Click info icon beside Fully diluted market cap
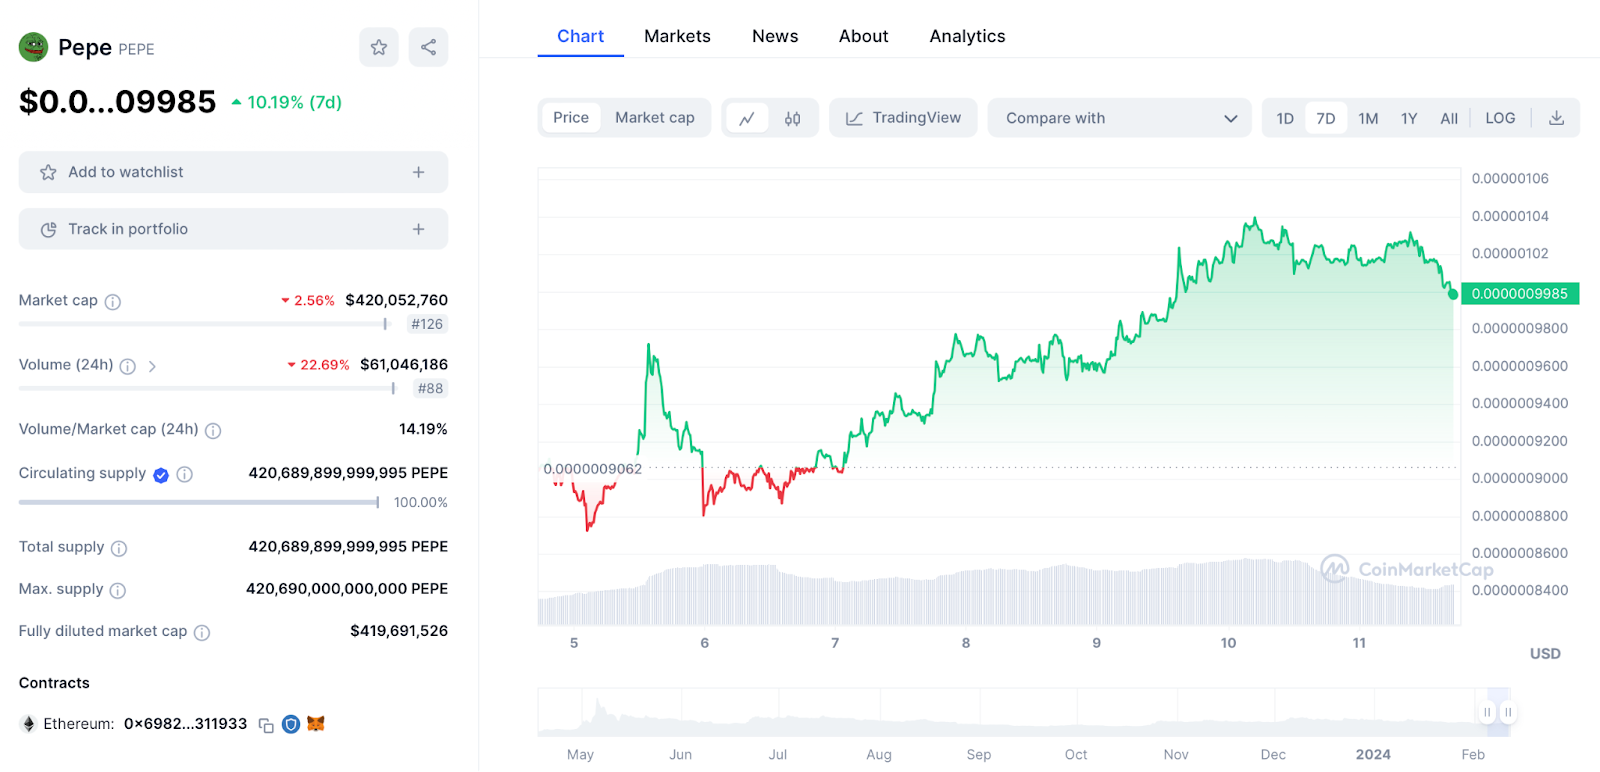Screen dimensions: 1600x772 pos(202,633)
